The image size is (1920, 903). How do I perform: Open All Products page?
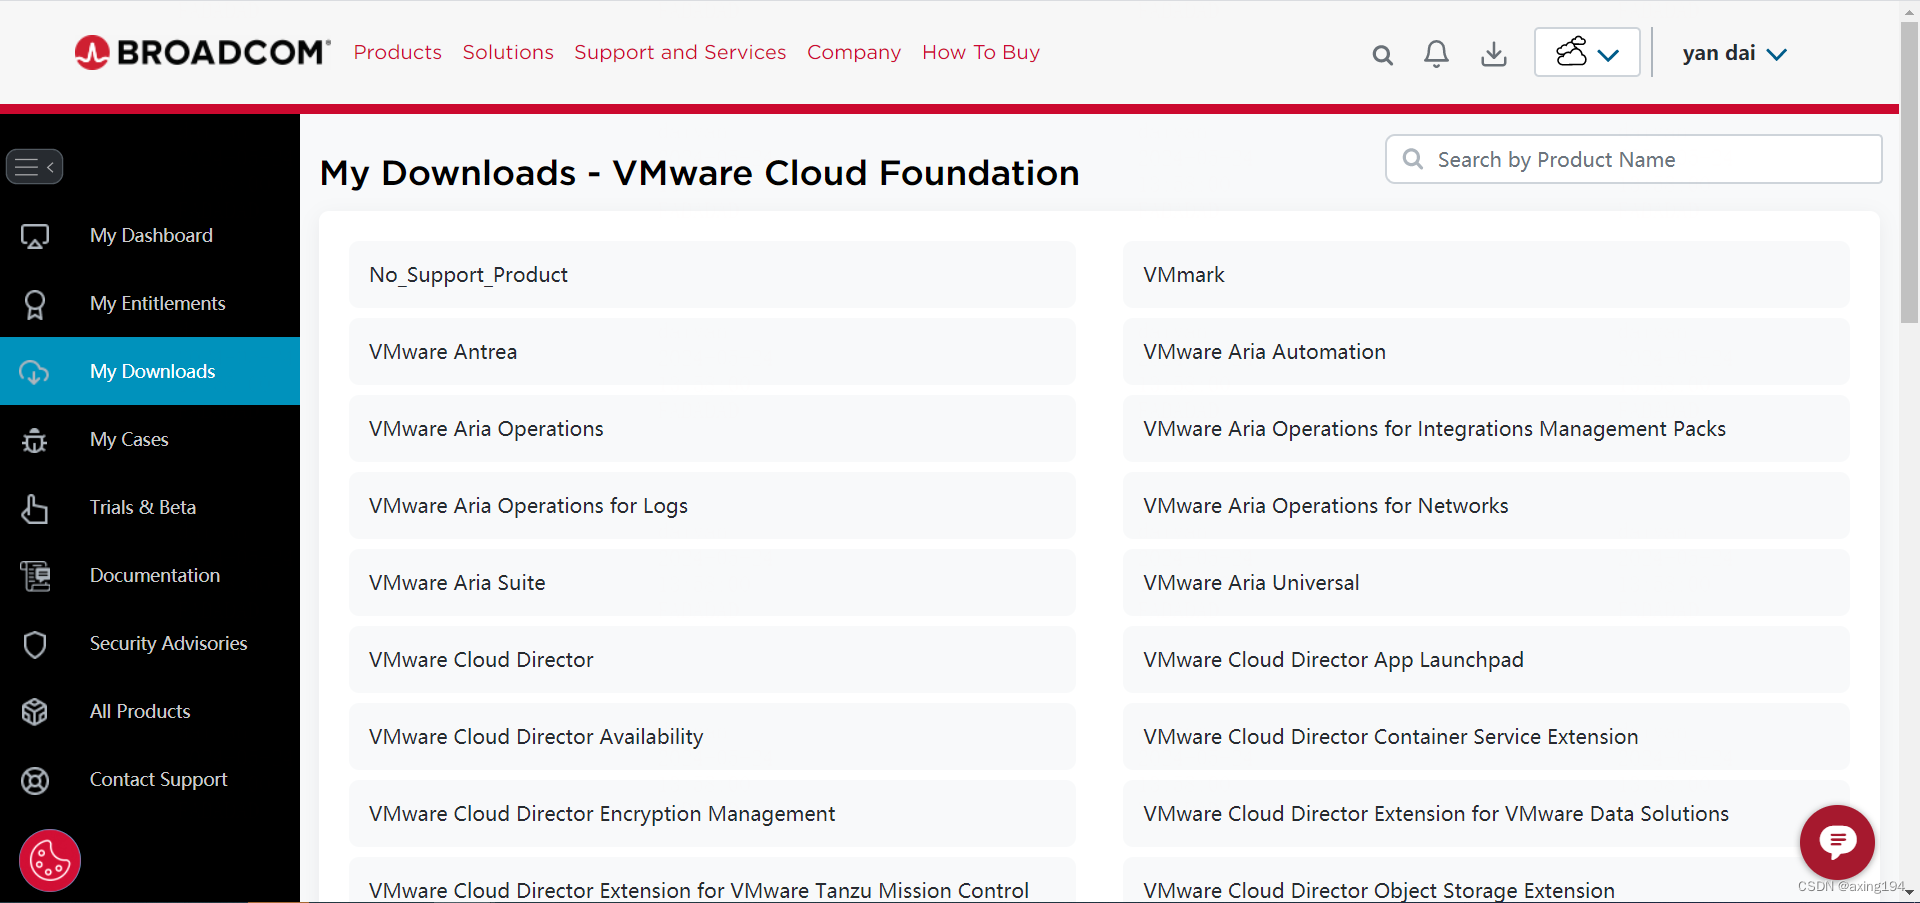click(x=150, y=712)
